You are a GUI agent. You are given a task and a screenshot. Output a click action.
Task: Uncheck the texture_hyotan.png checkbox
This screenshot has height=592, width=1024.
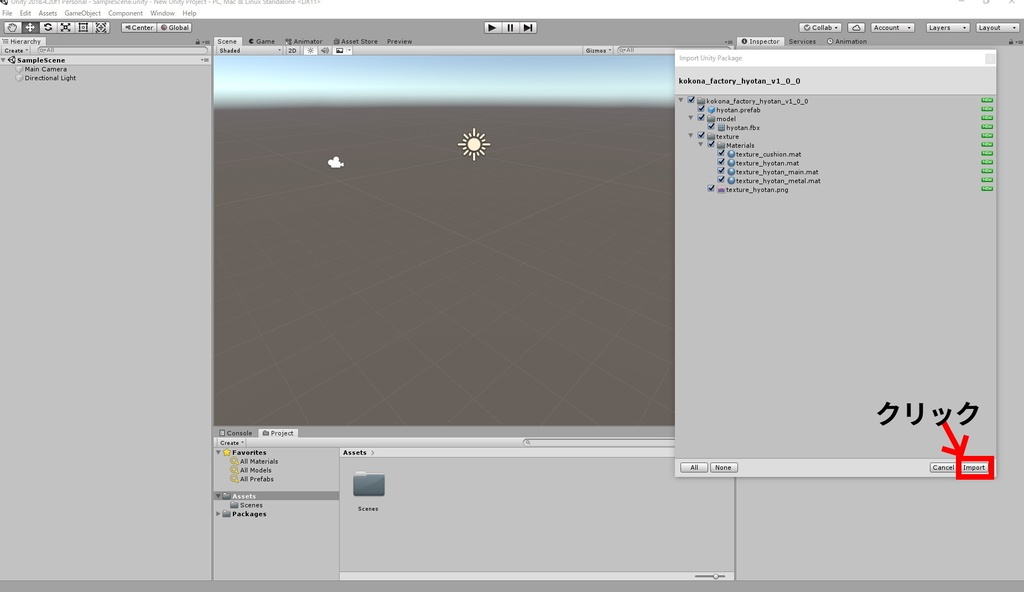click(x=711, y=189)
